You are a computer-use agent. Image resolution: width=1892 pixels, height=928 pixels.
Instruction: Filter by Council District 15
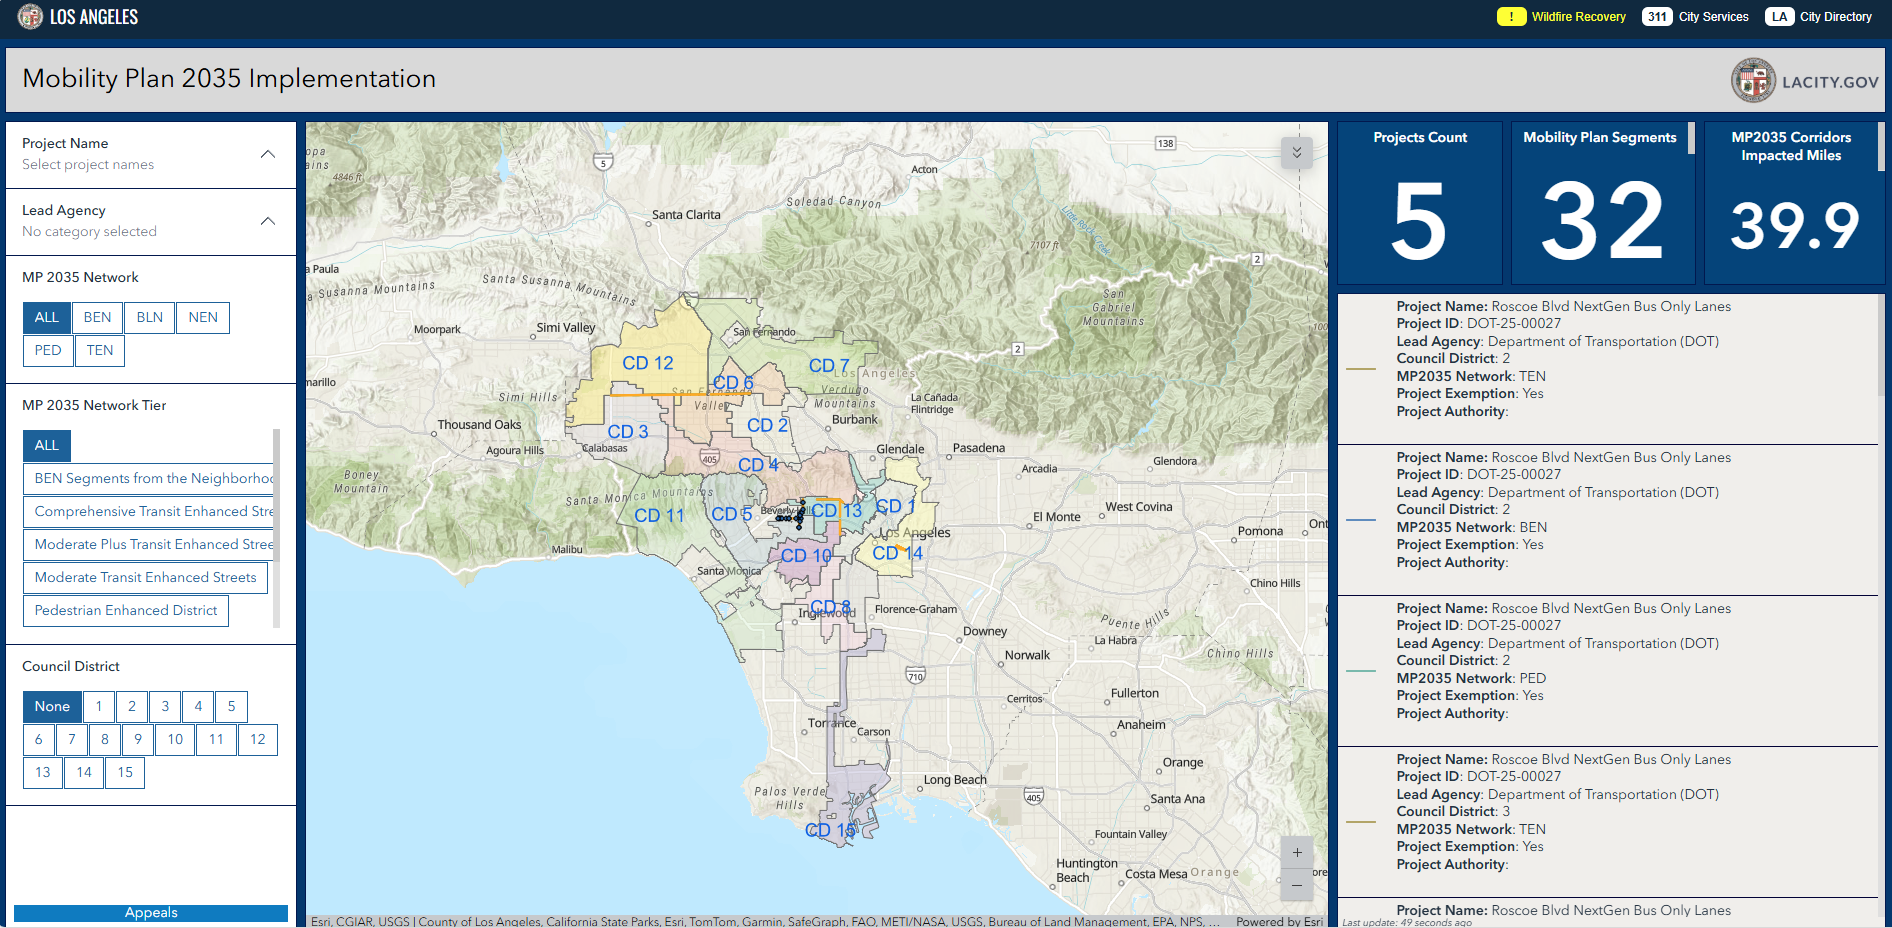(125, 773)
